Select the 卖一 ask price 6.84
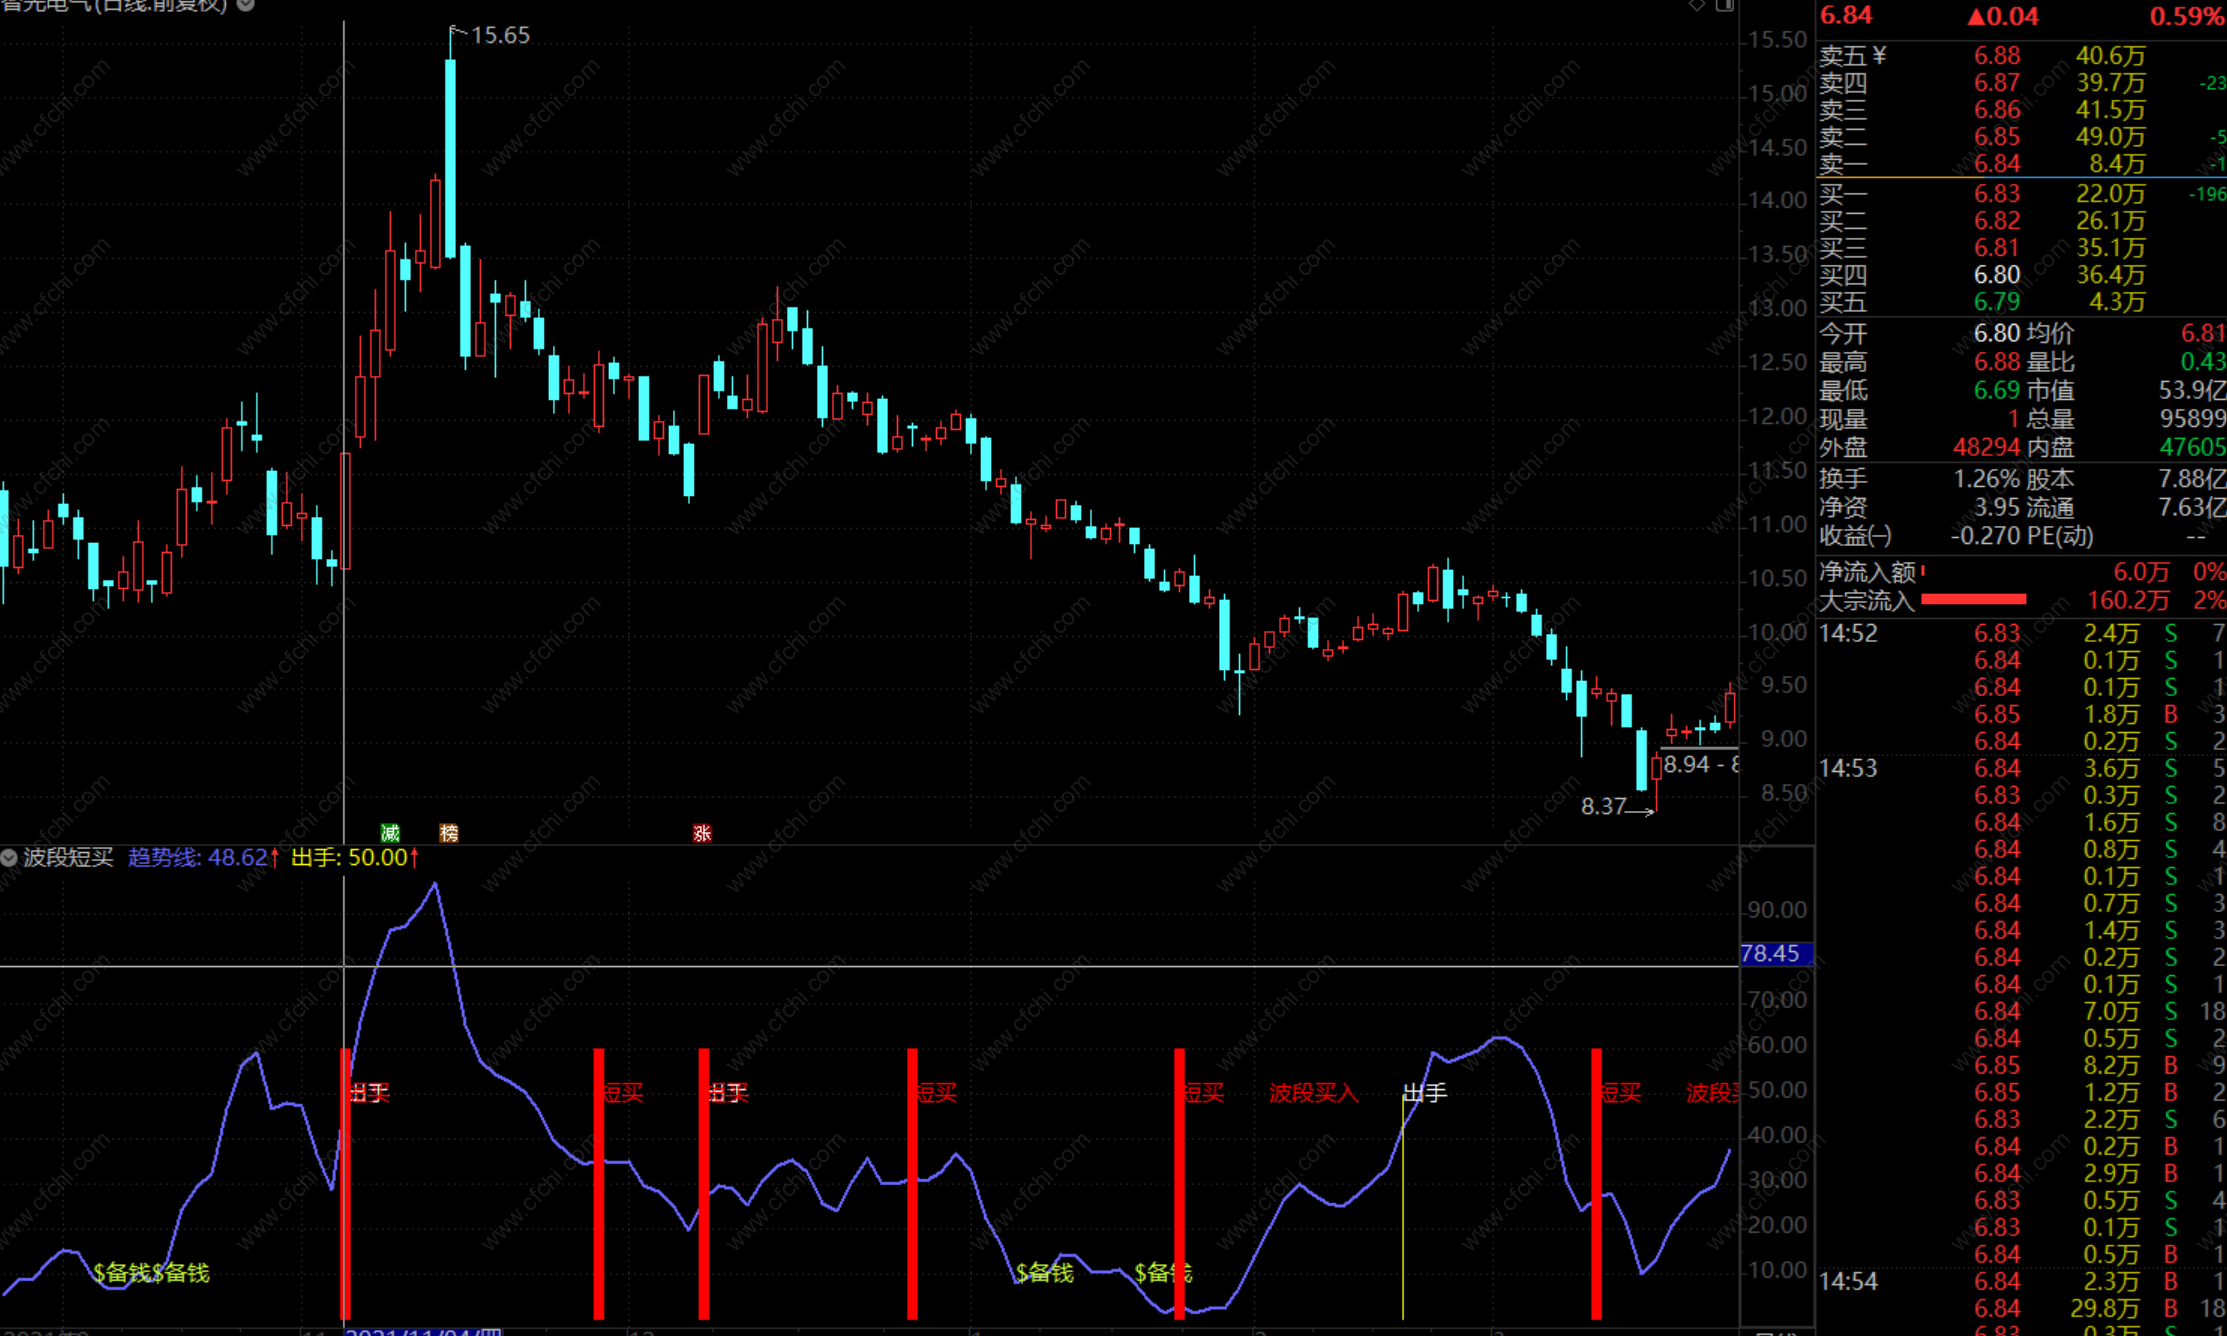The height and width of the screenshot is (1336, 2227). [1996, 164]
